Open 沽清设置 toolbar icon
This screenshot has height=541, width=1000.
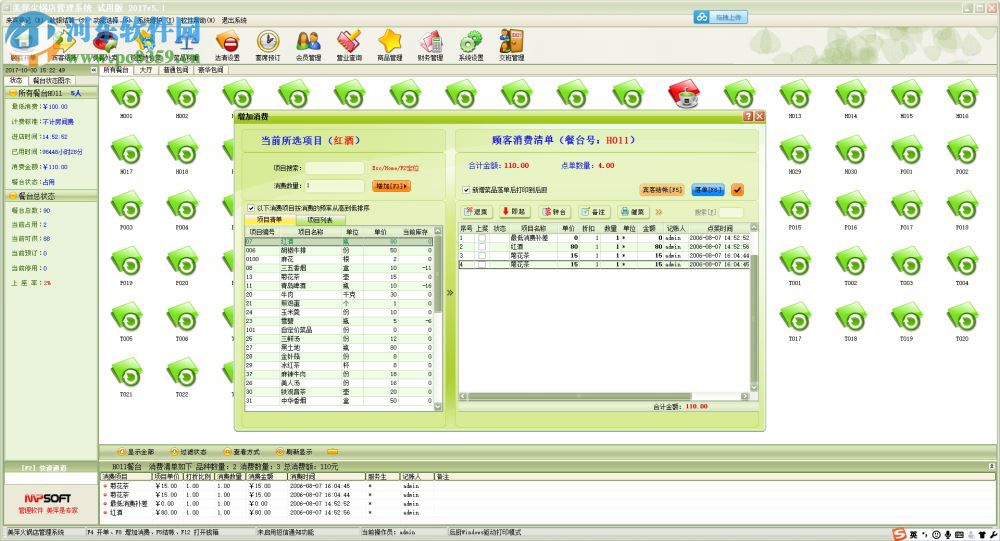[227, 45]
